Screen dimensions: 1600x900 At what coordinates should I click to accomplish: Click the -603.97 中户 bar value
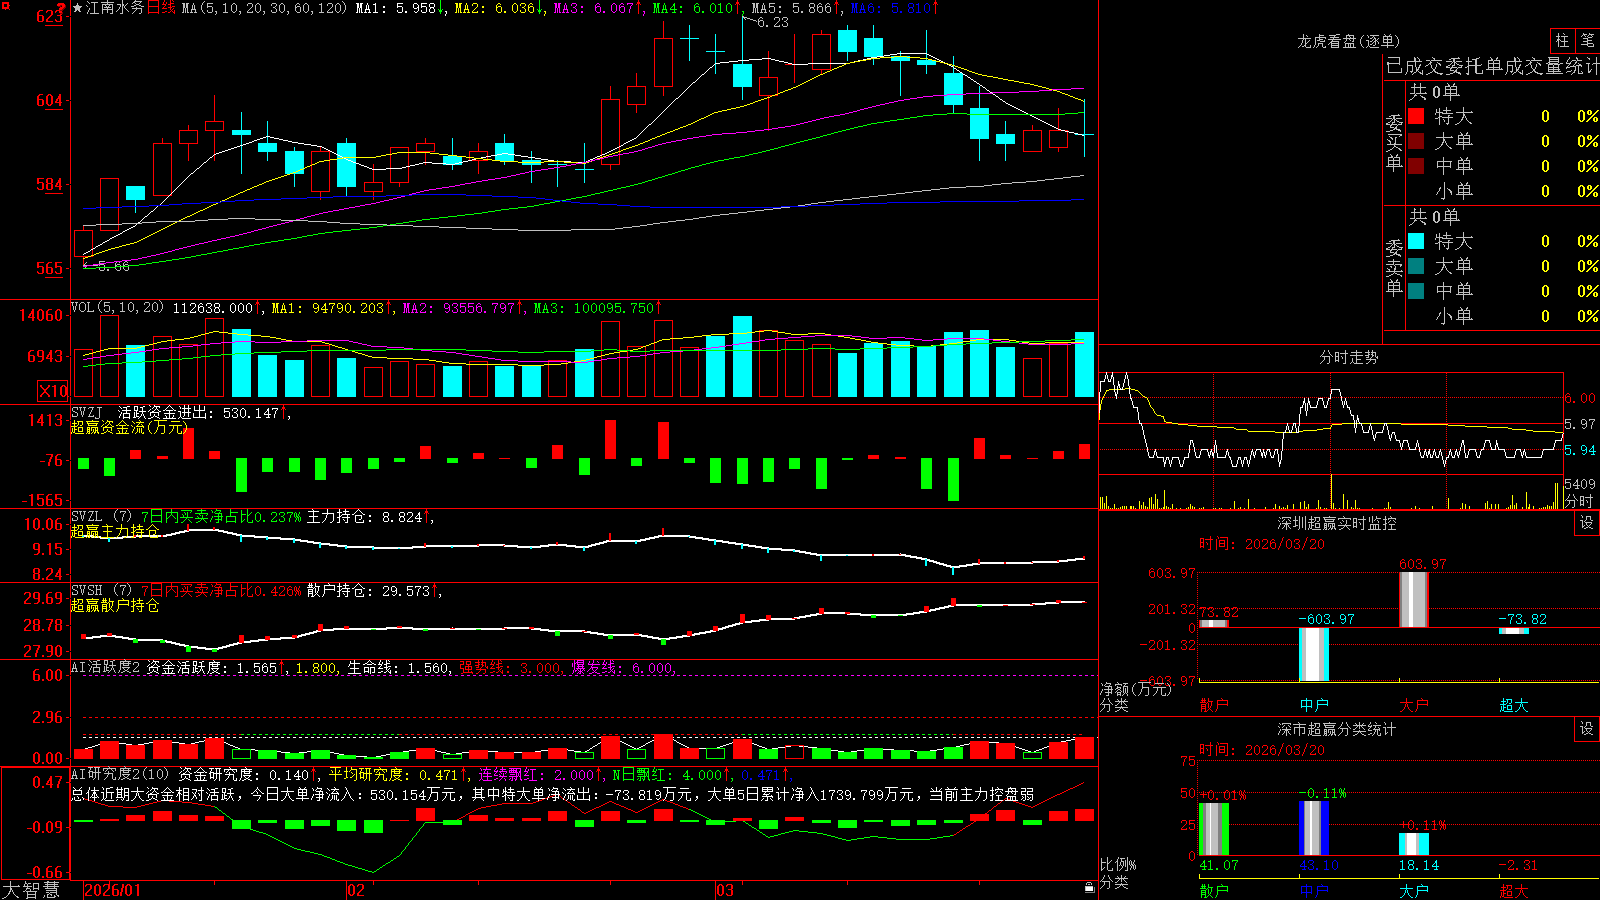click(x=1326, y=619)
